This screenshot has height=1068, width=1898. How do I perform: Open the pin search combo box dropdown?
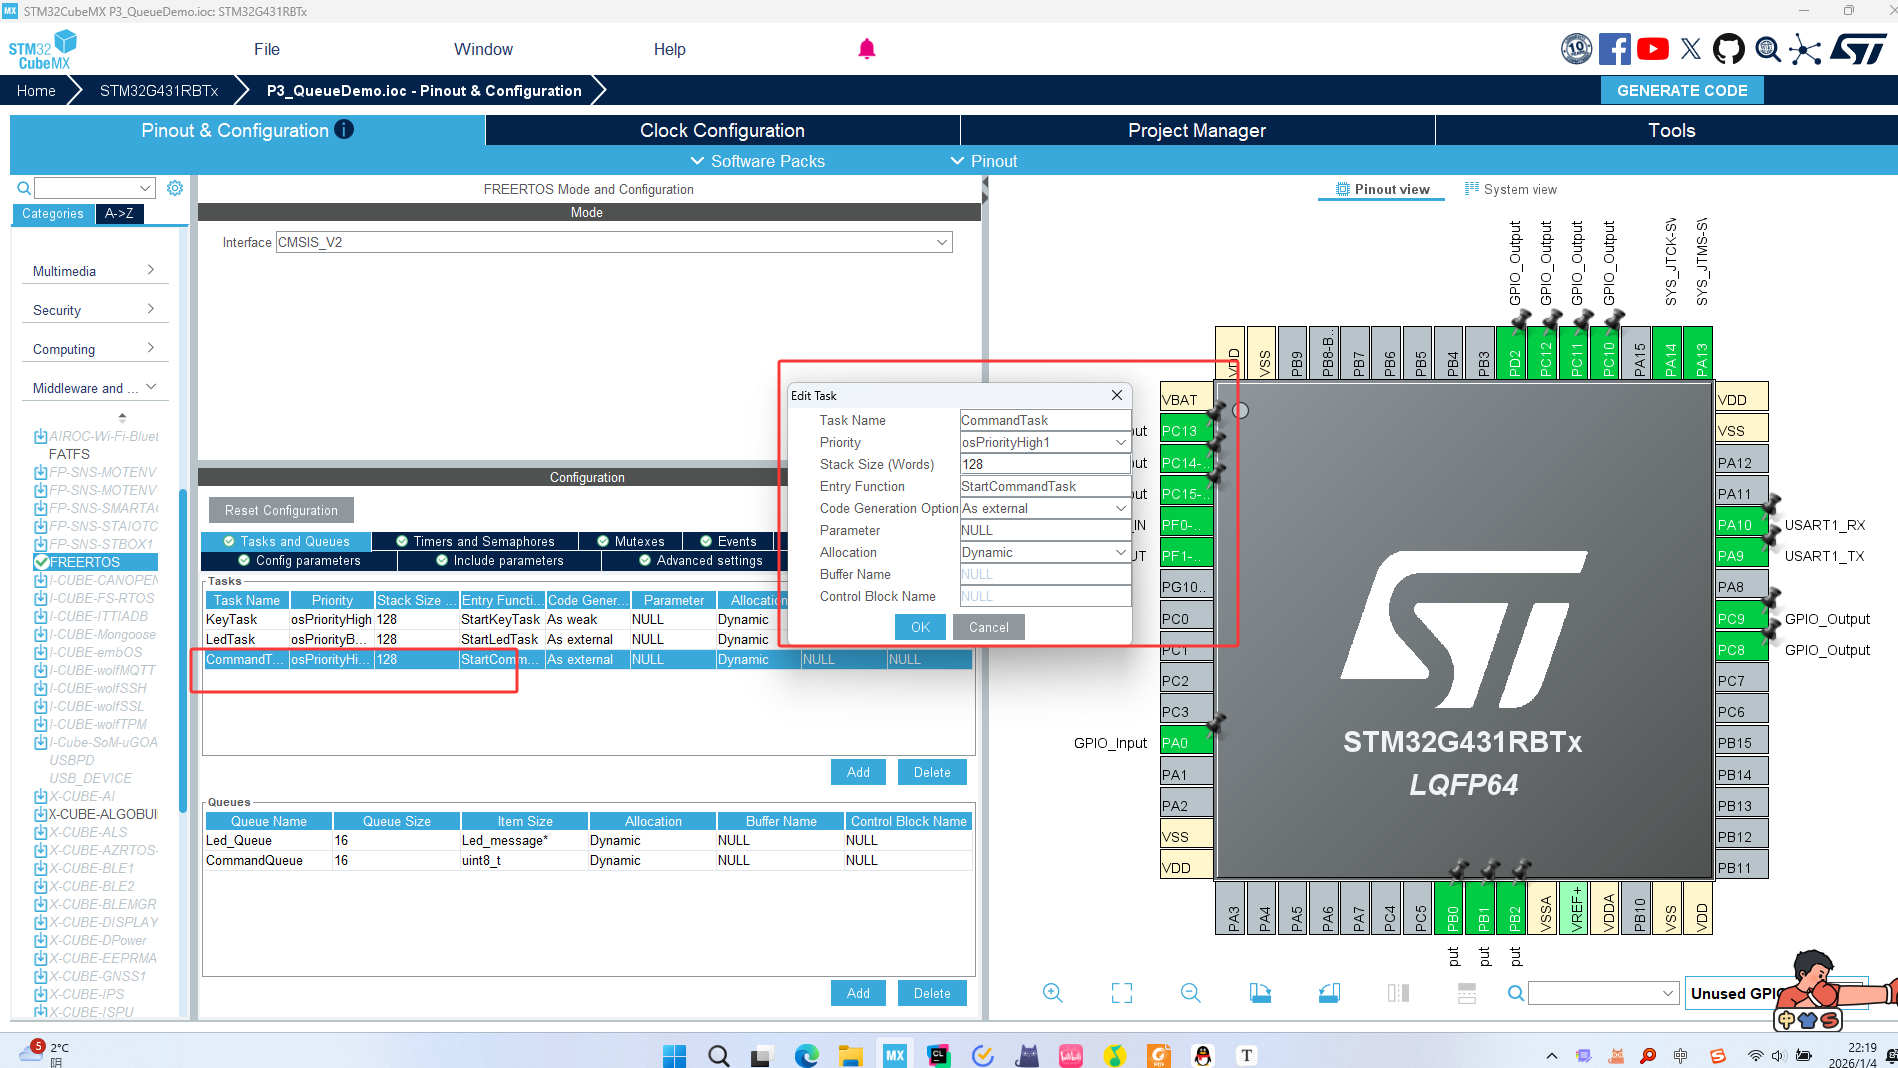tap(1668, 993)
